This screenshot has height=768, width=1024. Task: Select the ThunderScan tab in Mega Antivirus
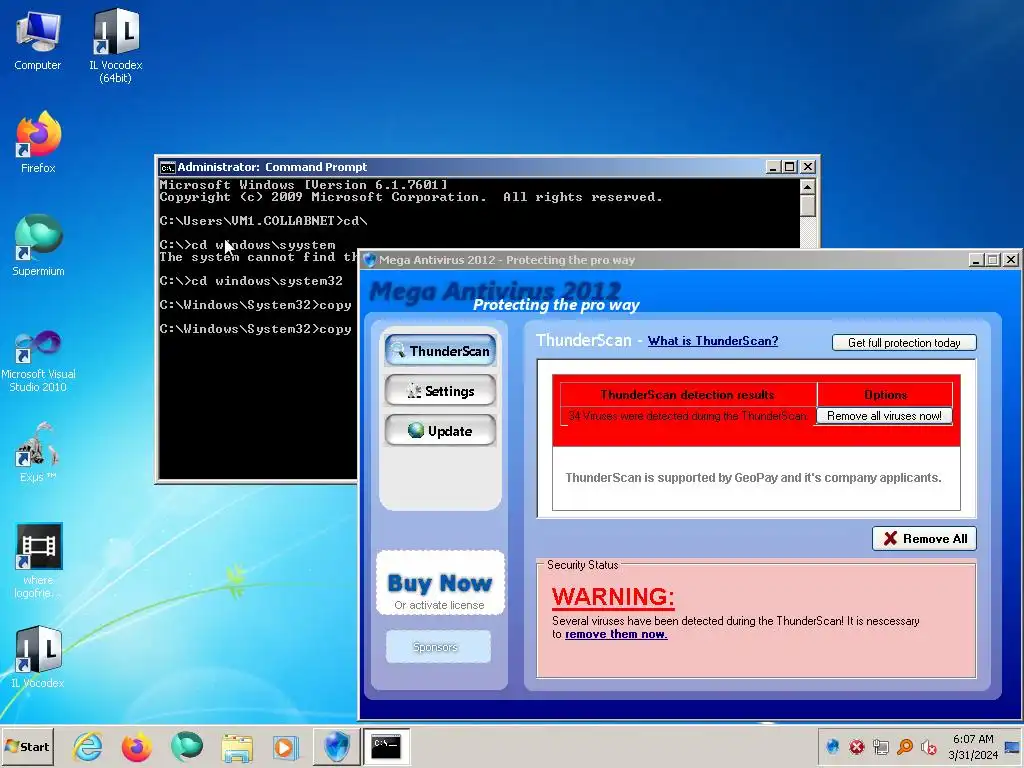pyautogui.click(x=440, y=351)
